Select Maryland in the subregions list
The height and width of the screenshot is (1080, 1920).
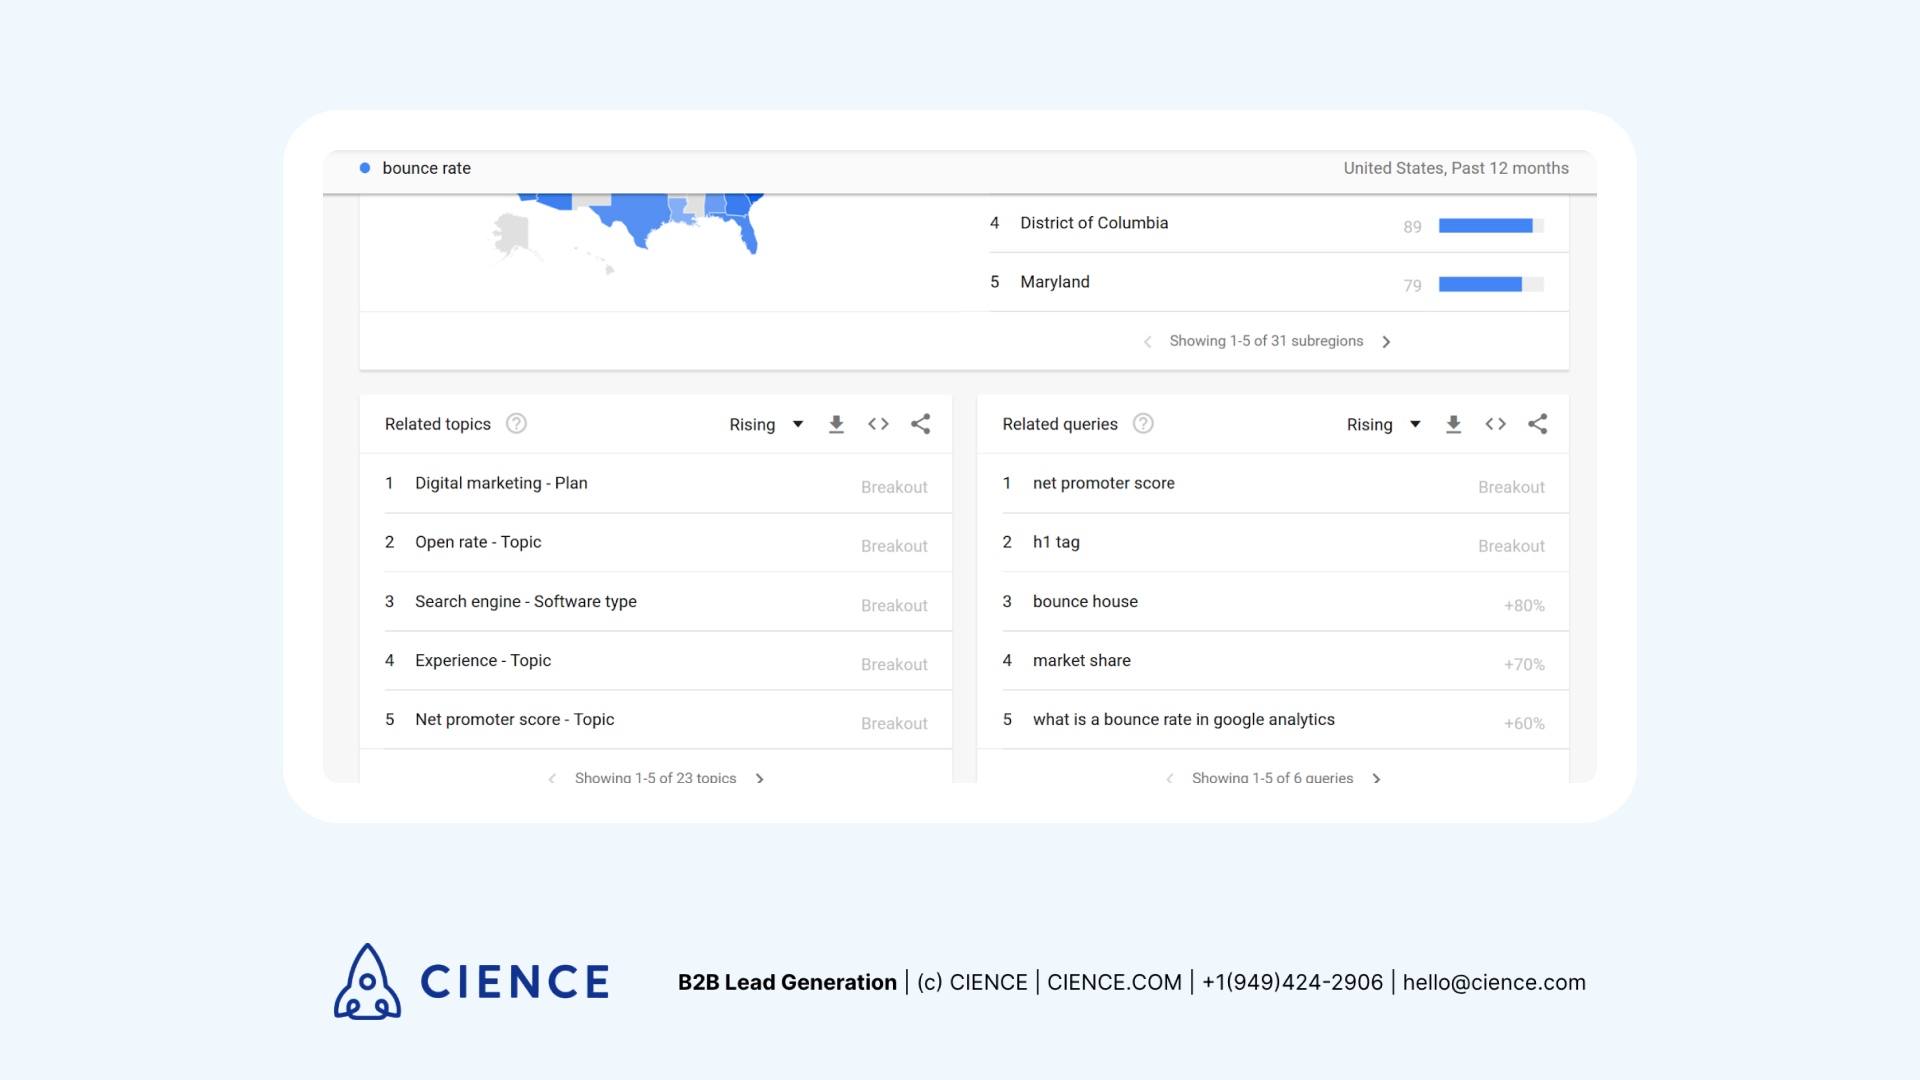point(1055,282)
